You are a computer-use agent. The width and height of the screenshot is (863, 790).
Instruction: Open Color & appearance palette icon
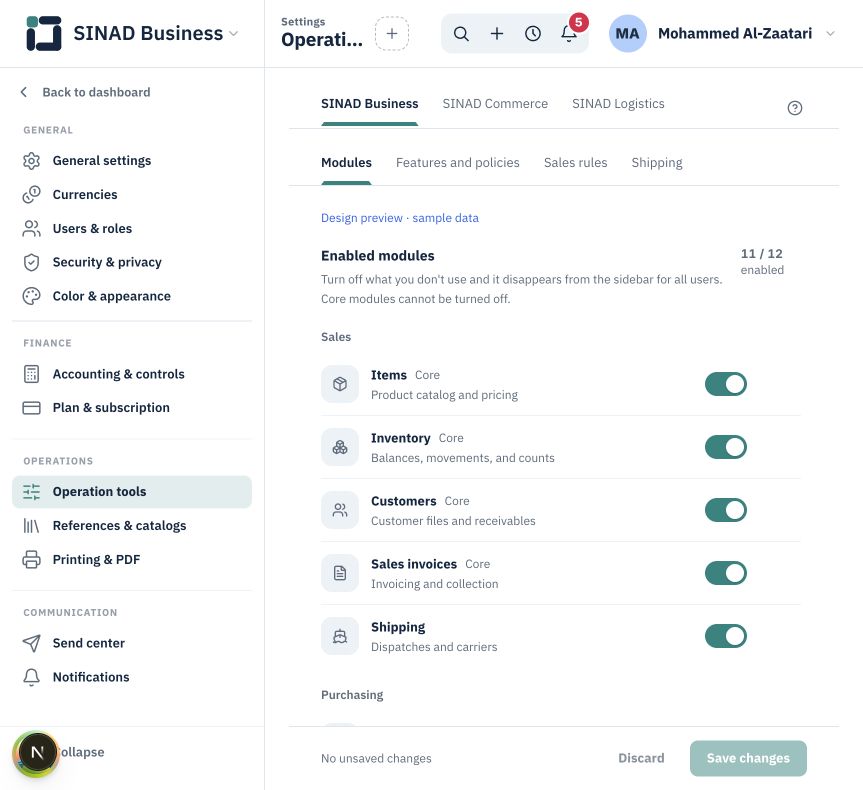[x=31, y=296]
